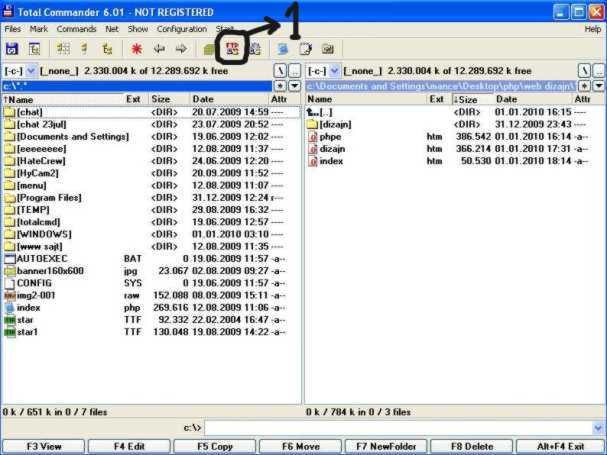This screenshot has width=607, height=455.
Task: Click the red star invert selection icon
Action: [x=136, y=49]
